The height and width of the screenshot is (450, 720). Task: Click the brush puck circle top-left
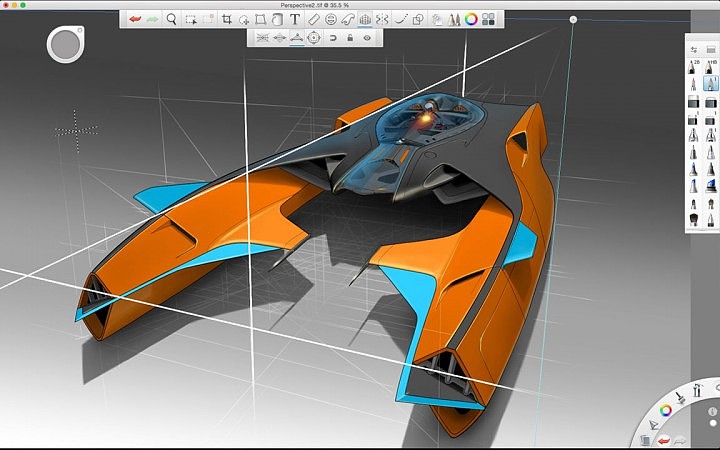(x=65, y=44)
